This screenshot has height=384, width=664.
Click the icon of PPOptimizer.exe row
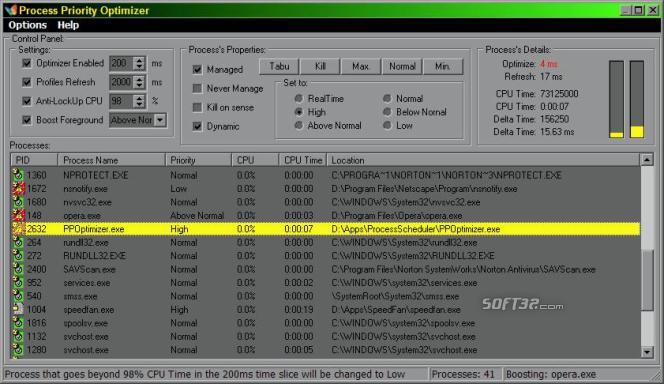(x=18, y=229)
